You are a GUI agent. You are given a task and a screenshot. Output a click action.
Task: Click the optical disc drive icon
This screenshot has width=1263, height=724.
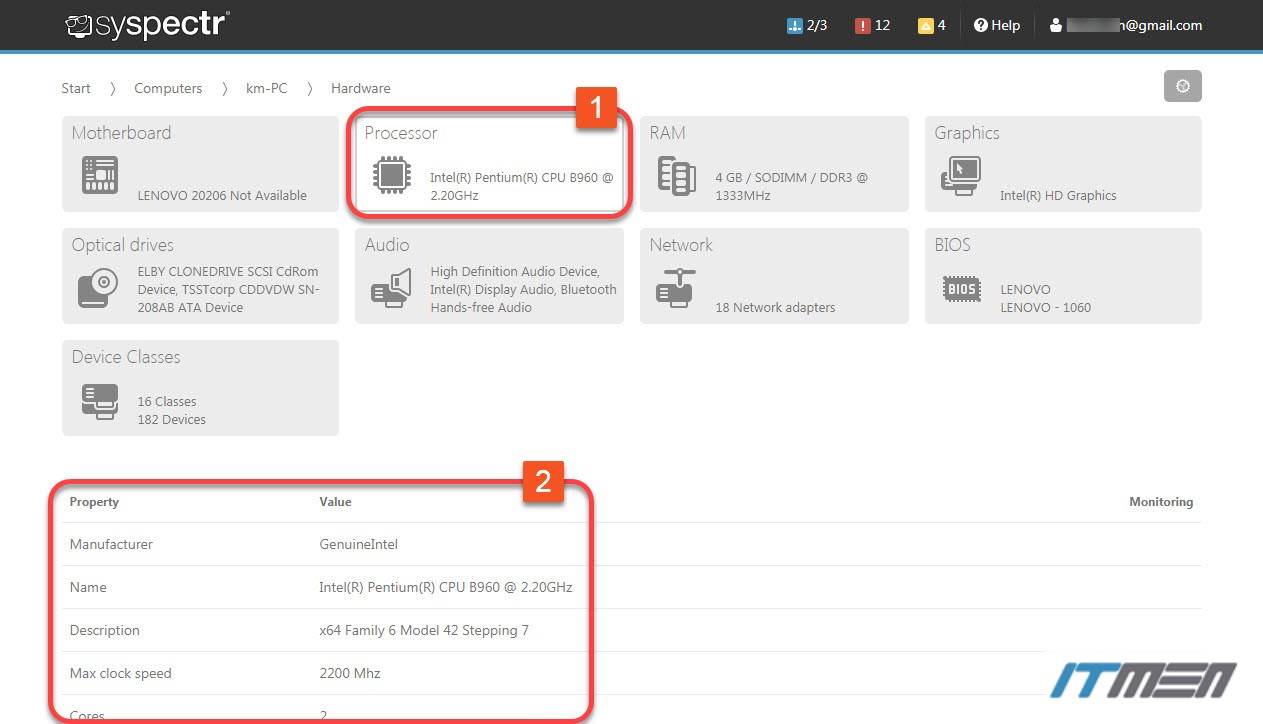(98, 289)
